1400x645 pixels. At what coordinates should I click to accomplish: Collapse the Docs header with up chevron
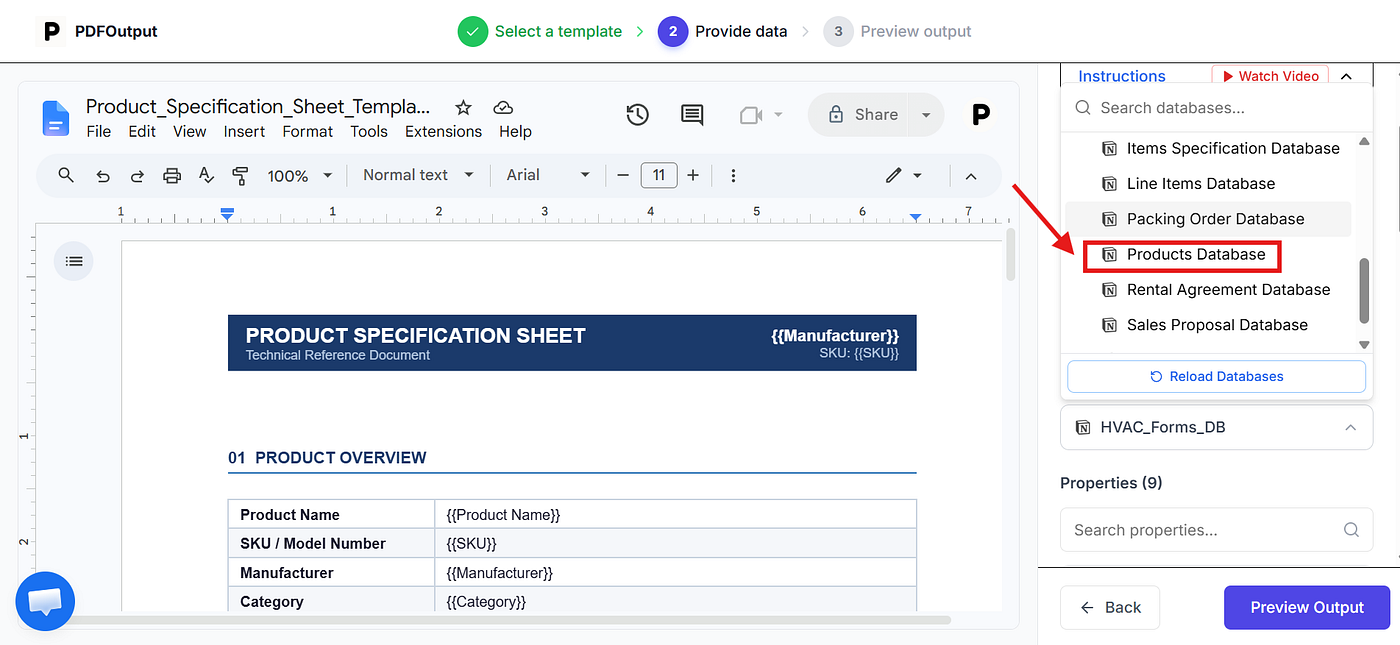970,176
